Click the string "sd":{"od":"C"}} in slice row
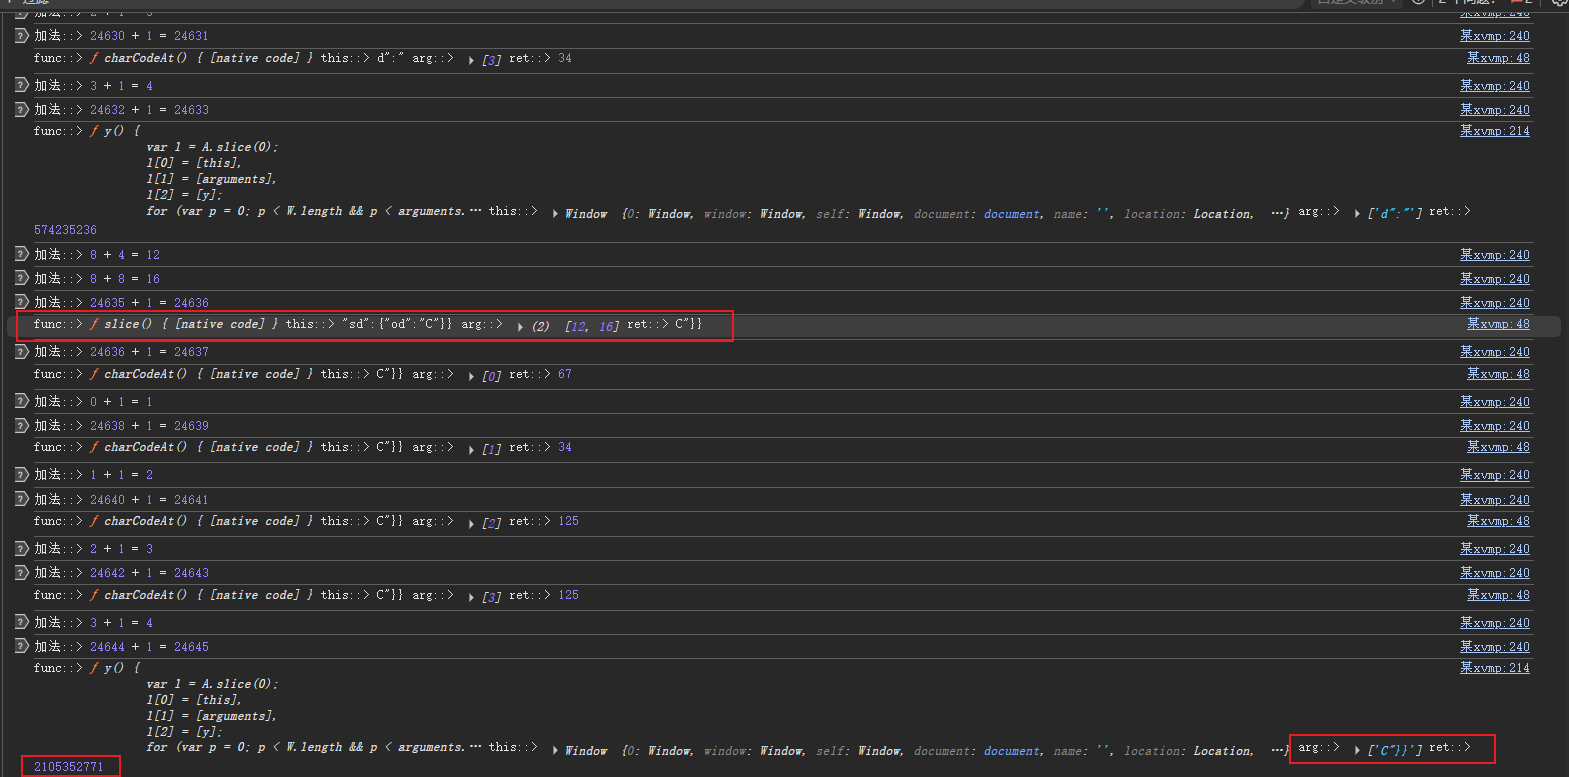Screen dimensions: 1569x777 pyautogui.click(x=397, y=324)
